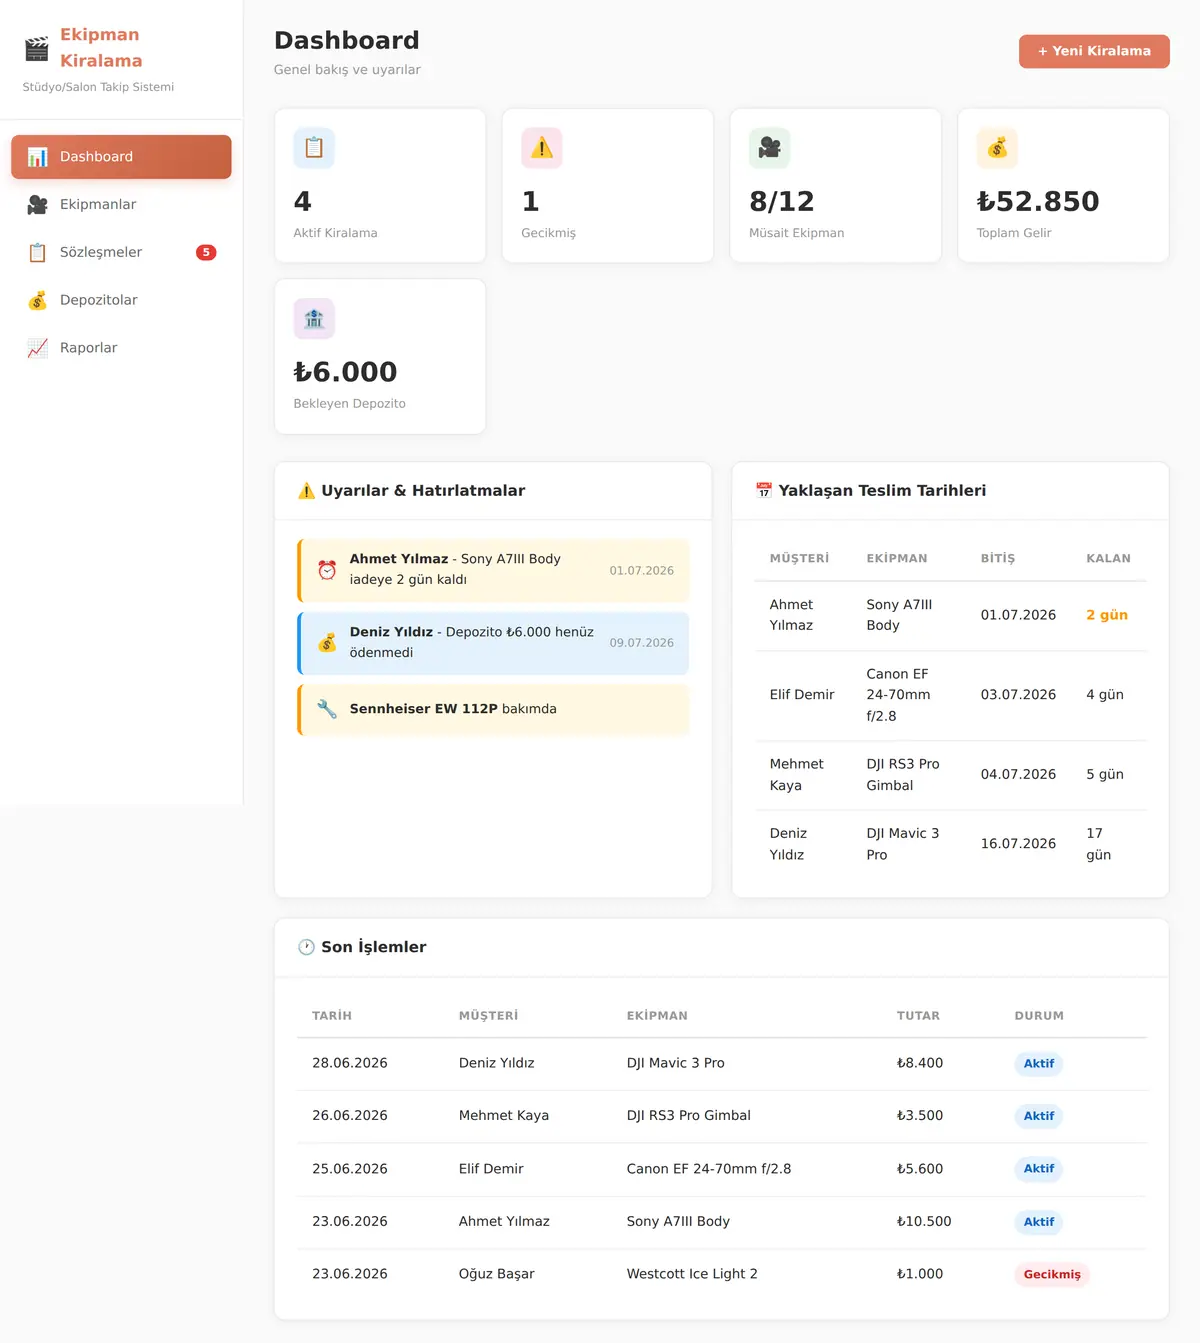Image resolution: width=1200 pixels, height=1343 pixels.
Task: Click the Ekipmanlar camera icon in sidebar
Action: click(38, 205)
